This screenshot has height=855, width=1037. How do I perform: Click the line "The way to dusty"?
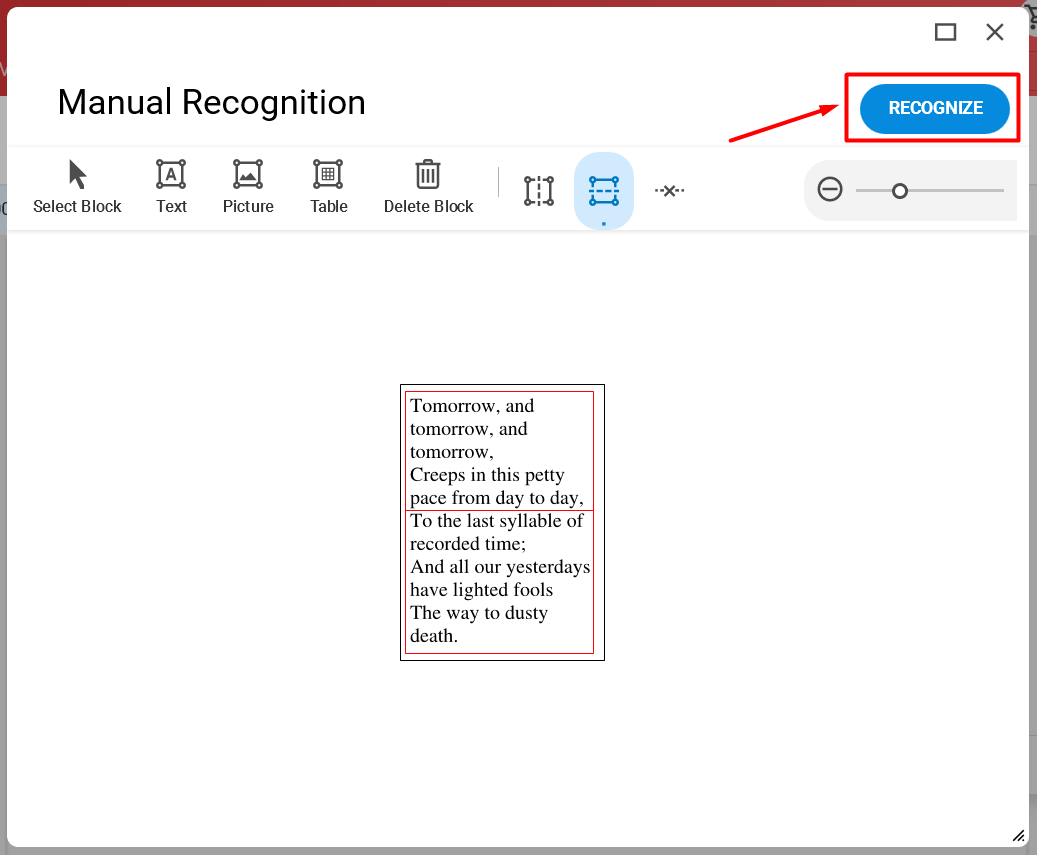pyautogui.click(x=479, y=613)
